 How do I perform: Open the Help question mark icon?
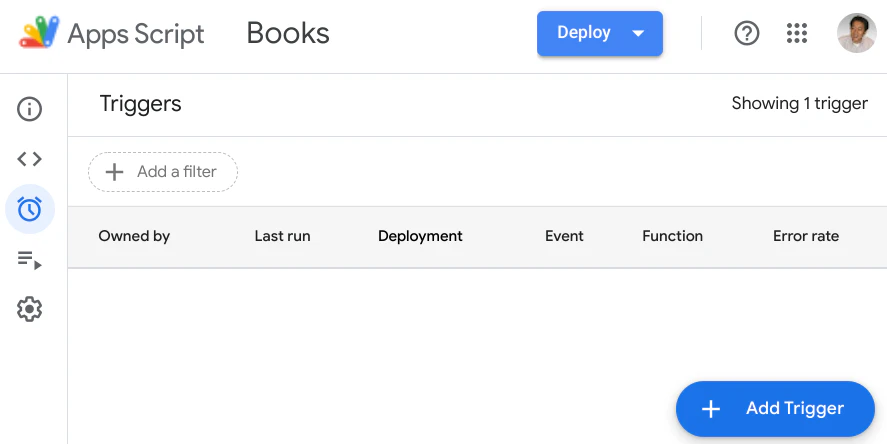pyautogui.click(x=747, y=33)
